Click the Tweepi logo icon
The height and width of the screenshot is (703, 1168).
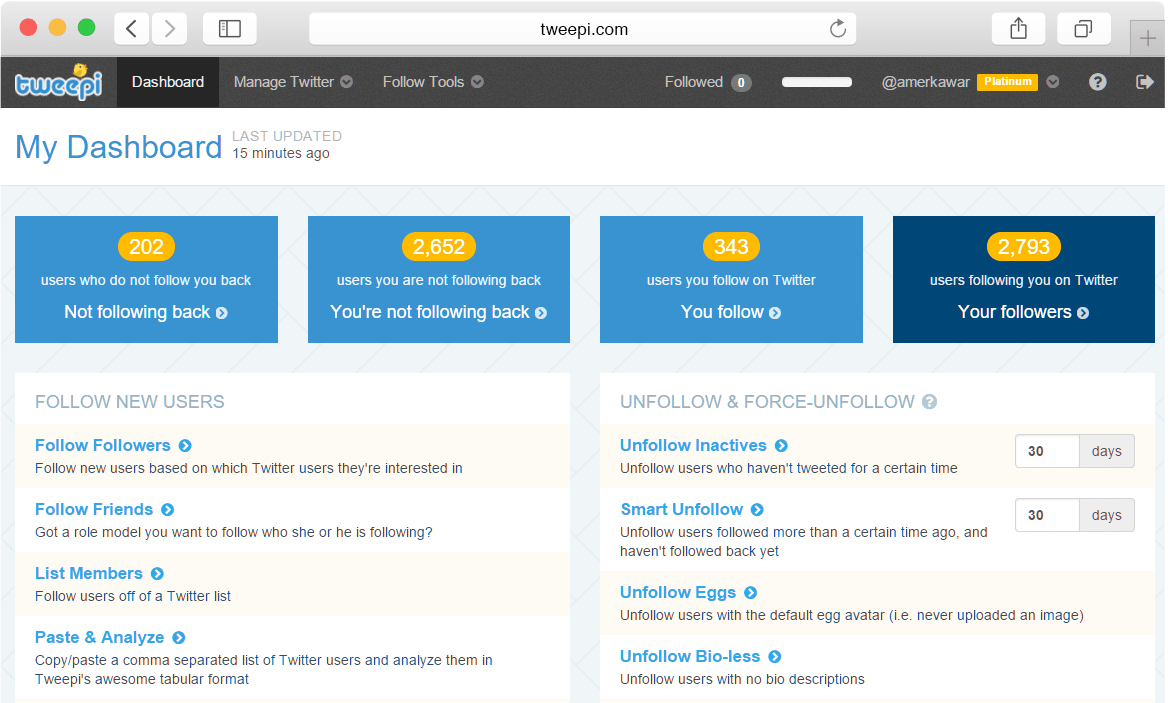(57, 82)
